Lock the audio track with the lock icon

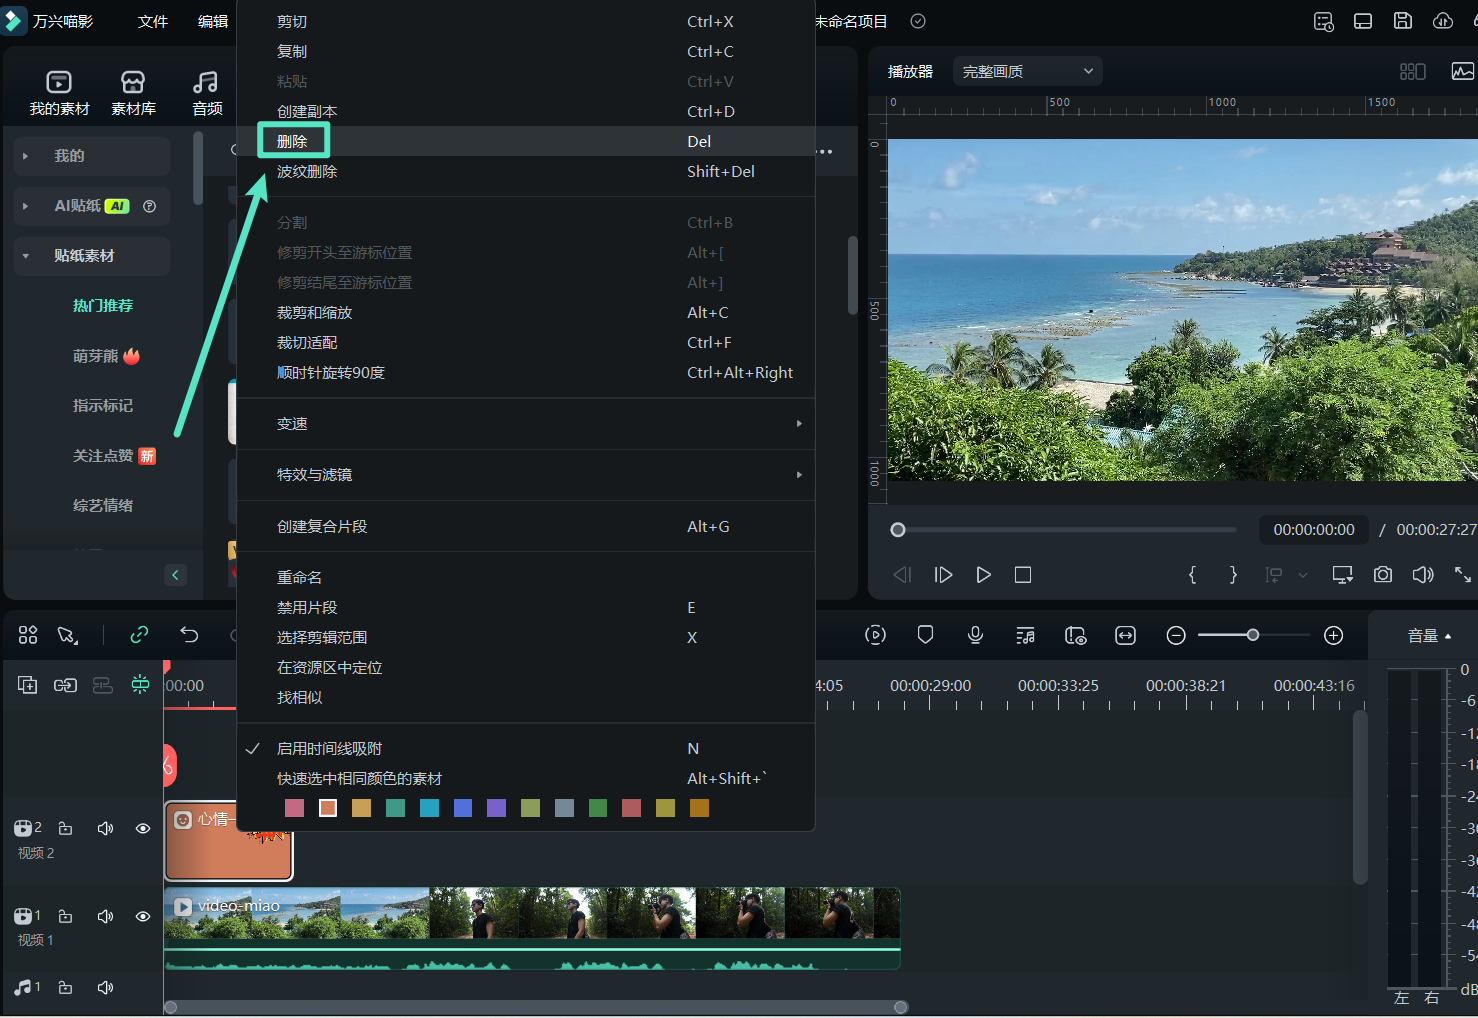tap(65, 987)
